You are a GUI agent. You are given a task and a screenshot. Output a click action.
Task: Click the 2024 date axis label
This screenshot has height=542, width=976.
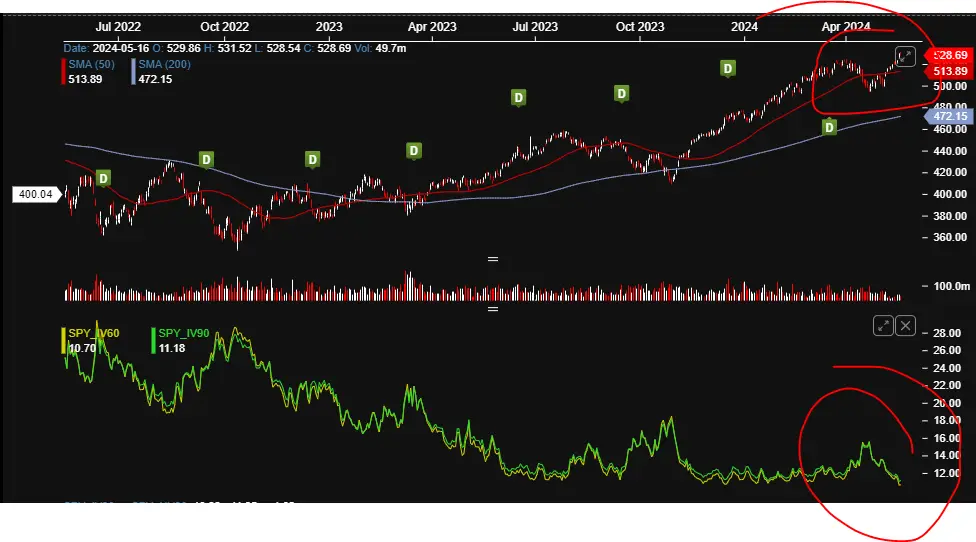(x=744, y=27)
